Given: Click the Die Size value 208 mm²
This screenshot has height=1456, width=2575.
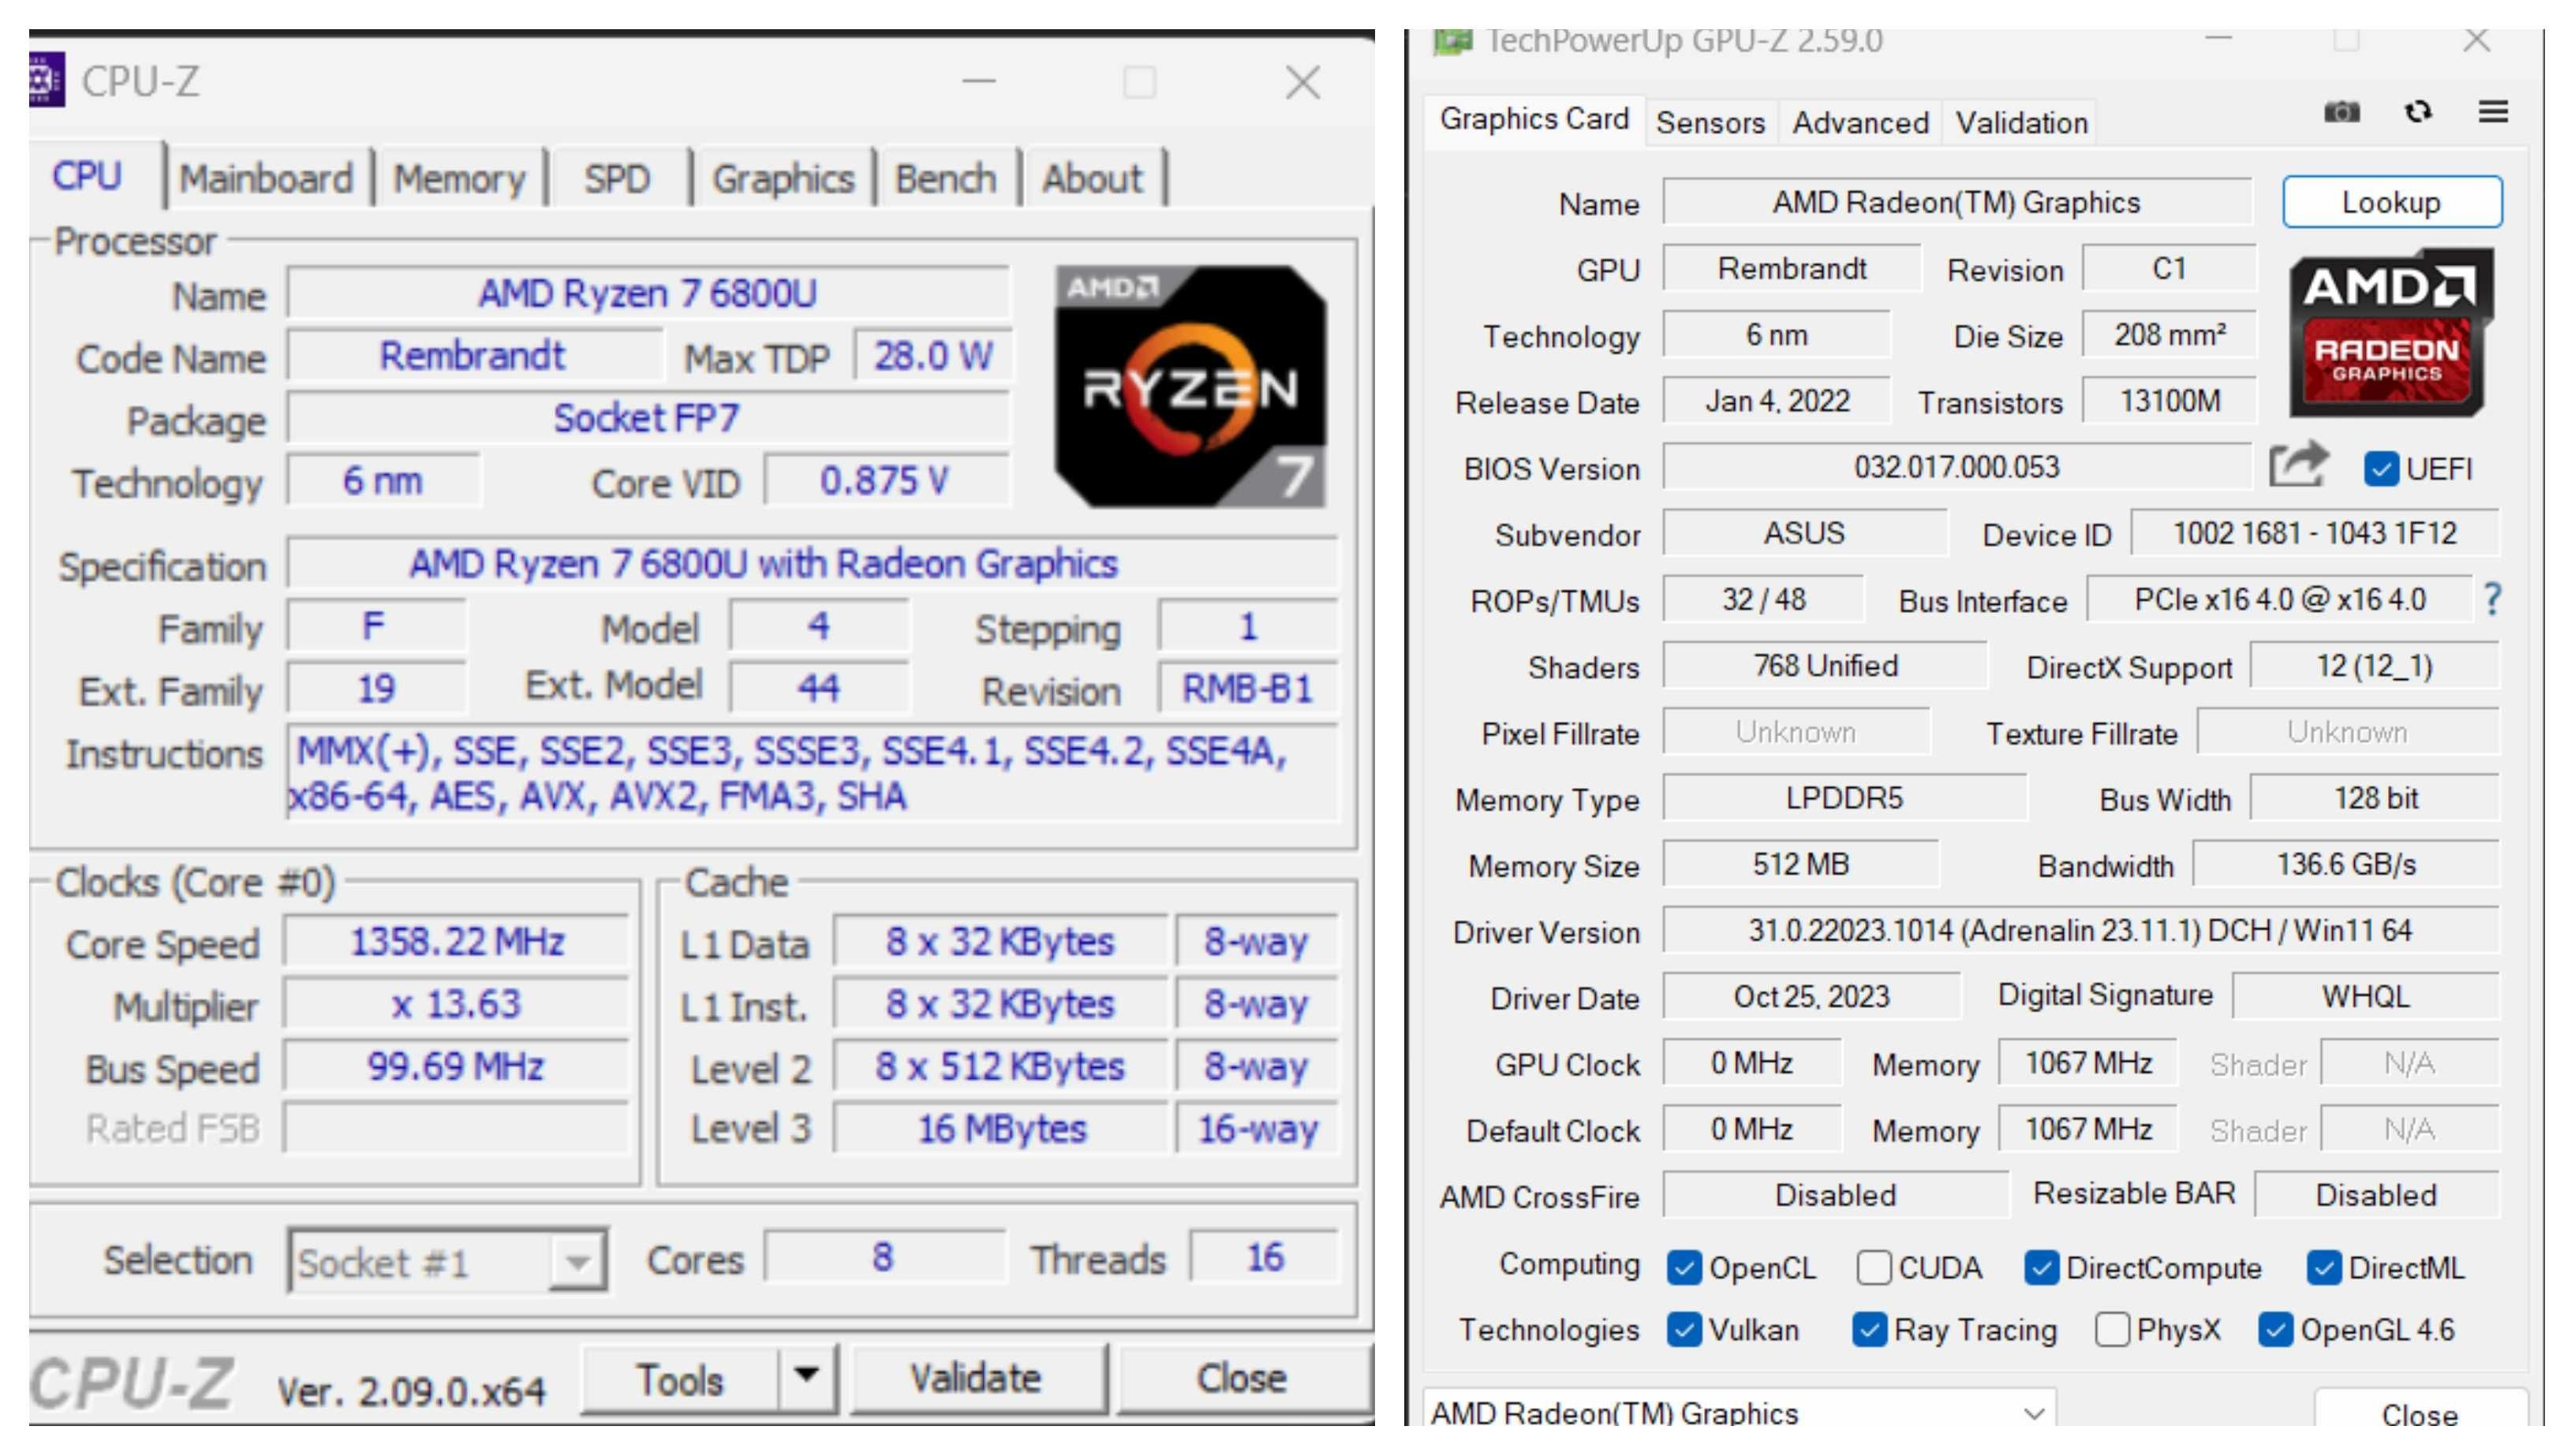Looking at the screenshot, I should (x=2170, y=335).
